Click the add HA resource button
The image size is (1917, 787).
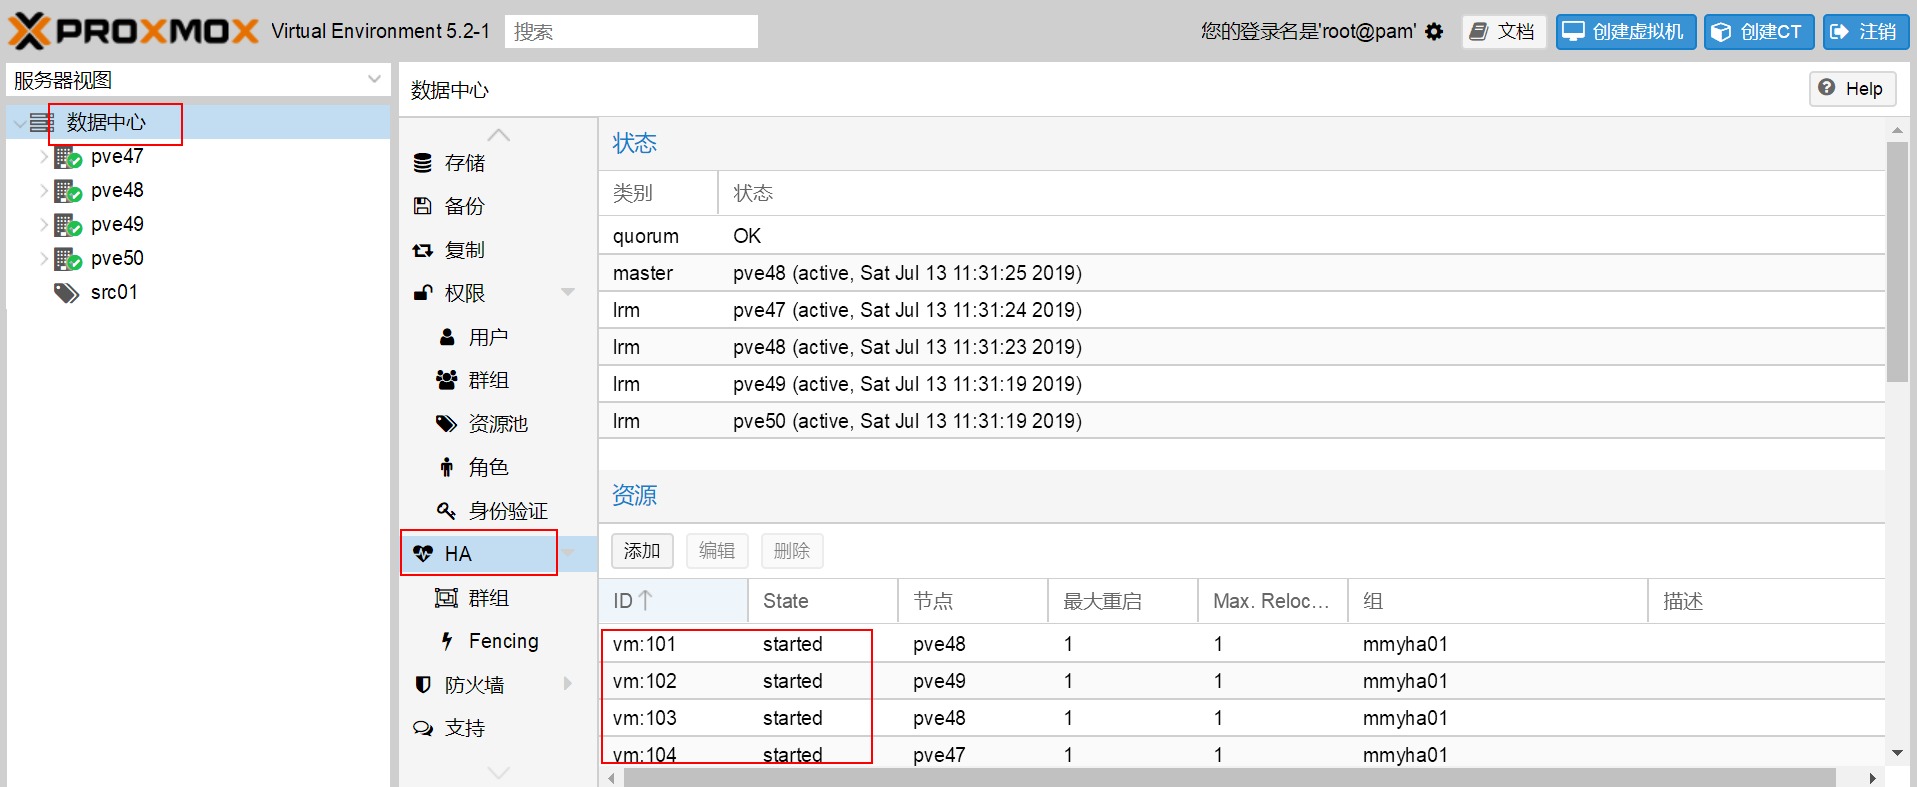point(642,551)
